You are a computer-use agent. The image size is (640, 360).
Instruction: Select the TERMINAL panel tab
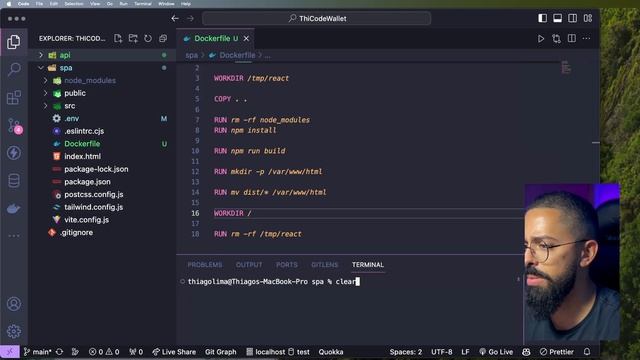tap(368, 264)
